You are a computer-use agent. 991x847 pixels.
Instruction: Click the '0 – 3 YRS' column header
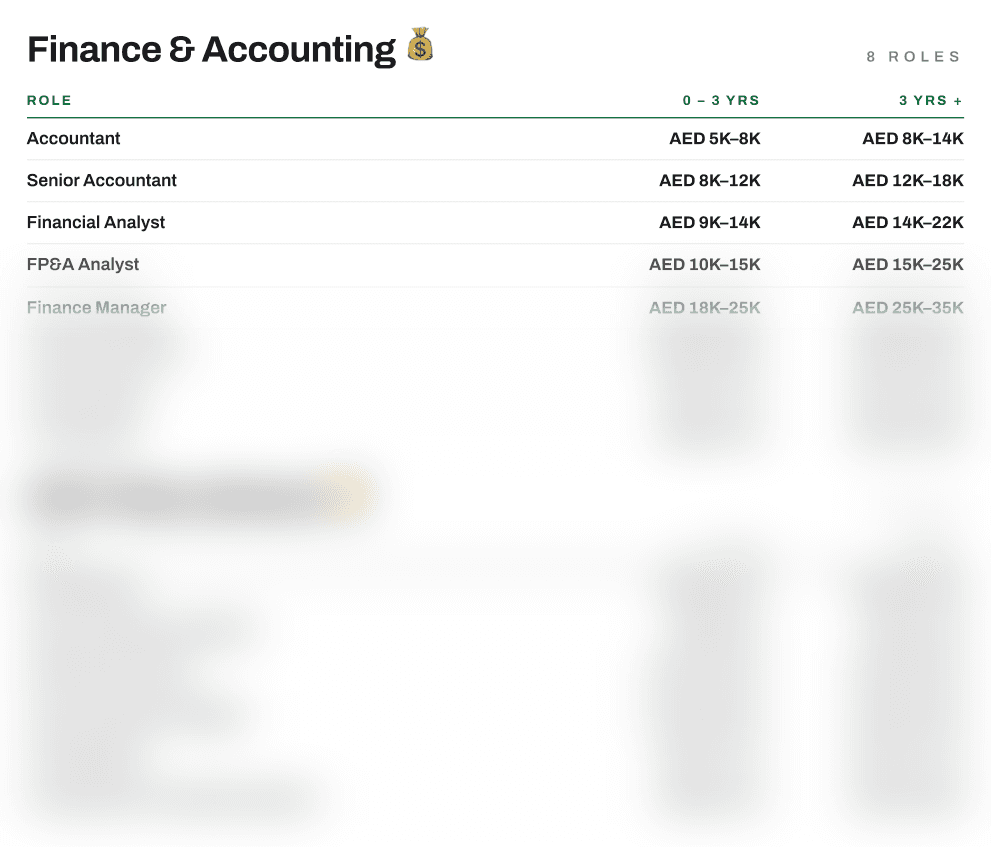tap(721, 101)
